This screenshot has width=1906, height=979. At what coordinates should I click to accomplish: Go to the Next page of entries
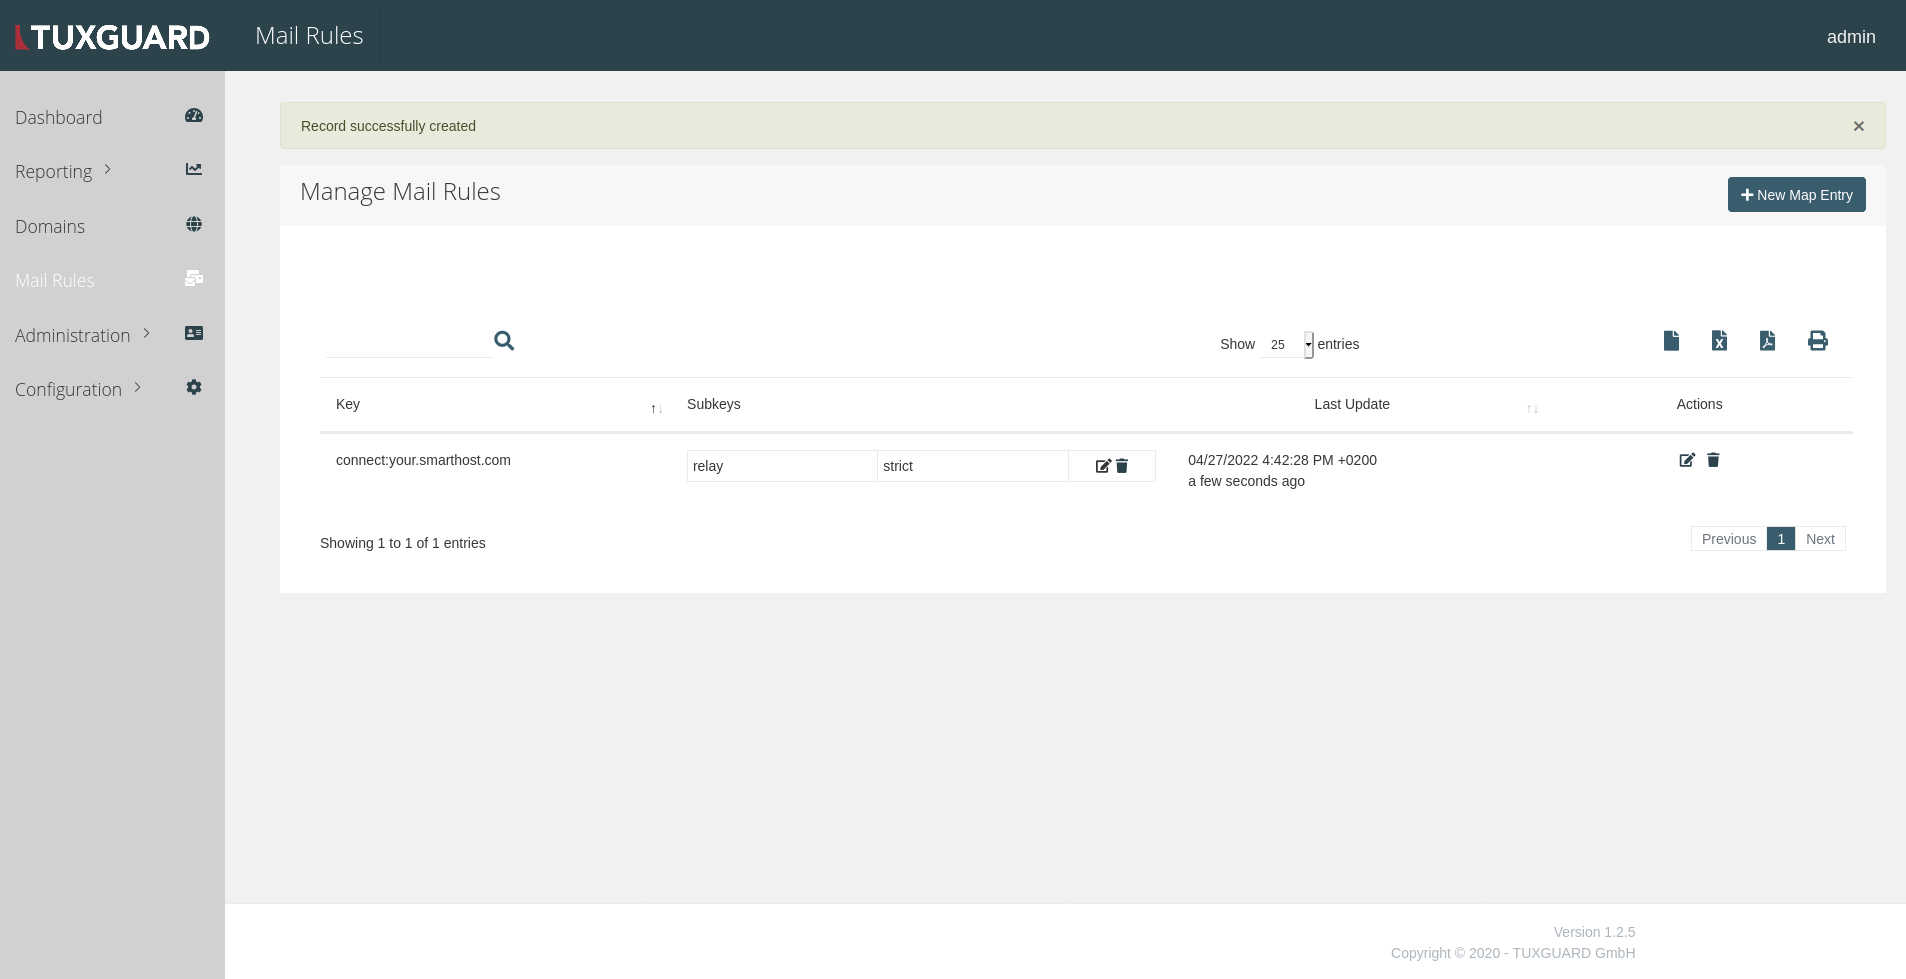click(1819, 538)
